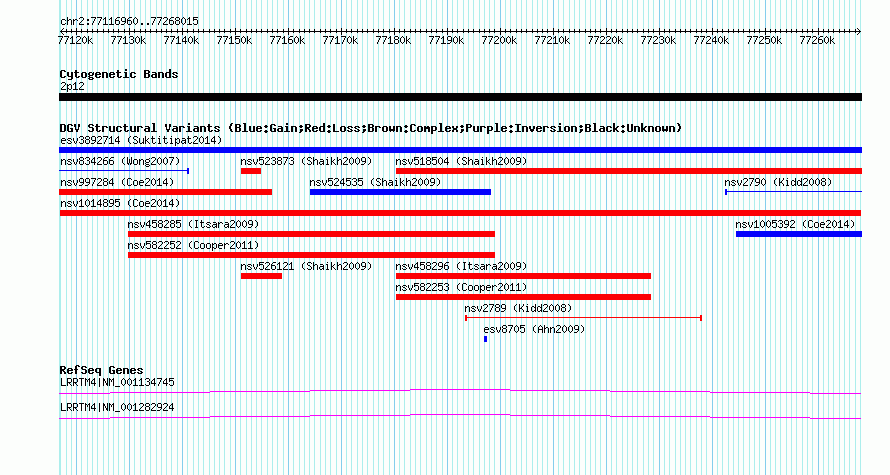Click the Cytogenetic Bands track title

point(119,74)
